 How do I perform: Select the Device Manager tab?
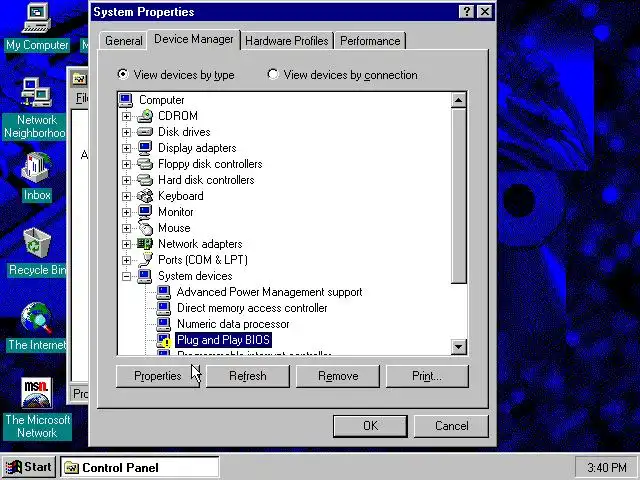193,39
